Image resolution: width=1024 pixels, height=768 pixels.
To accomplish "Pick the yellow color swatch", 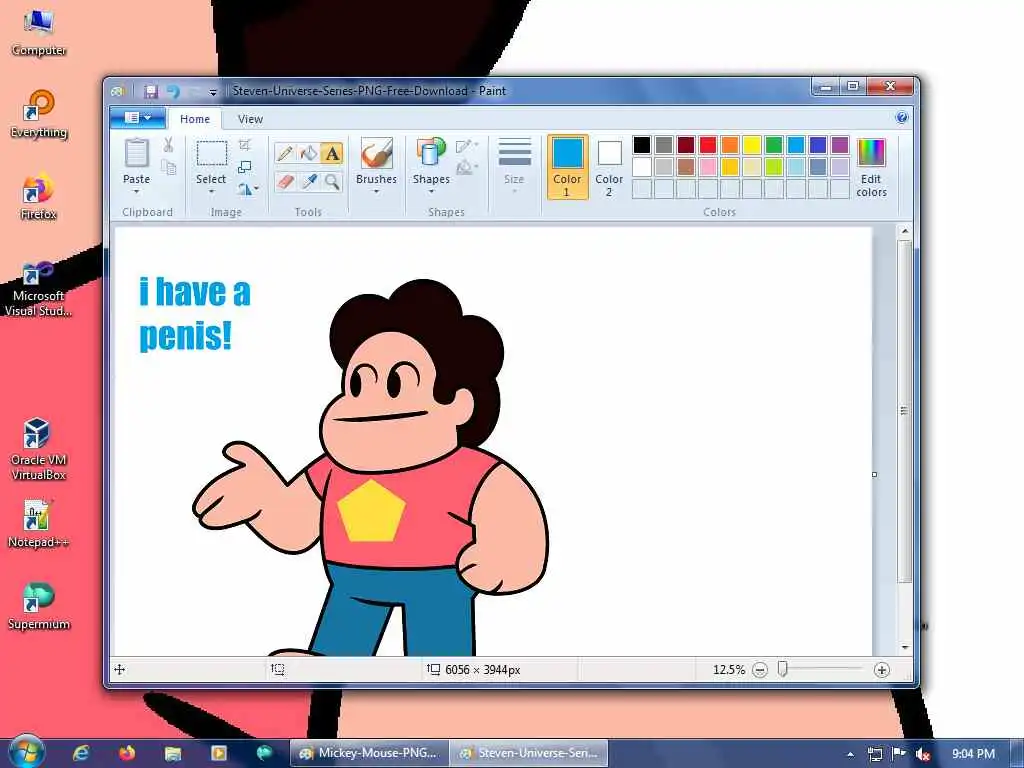I will point(752,144).
